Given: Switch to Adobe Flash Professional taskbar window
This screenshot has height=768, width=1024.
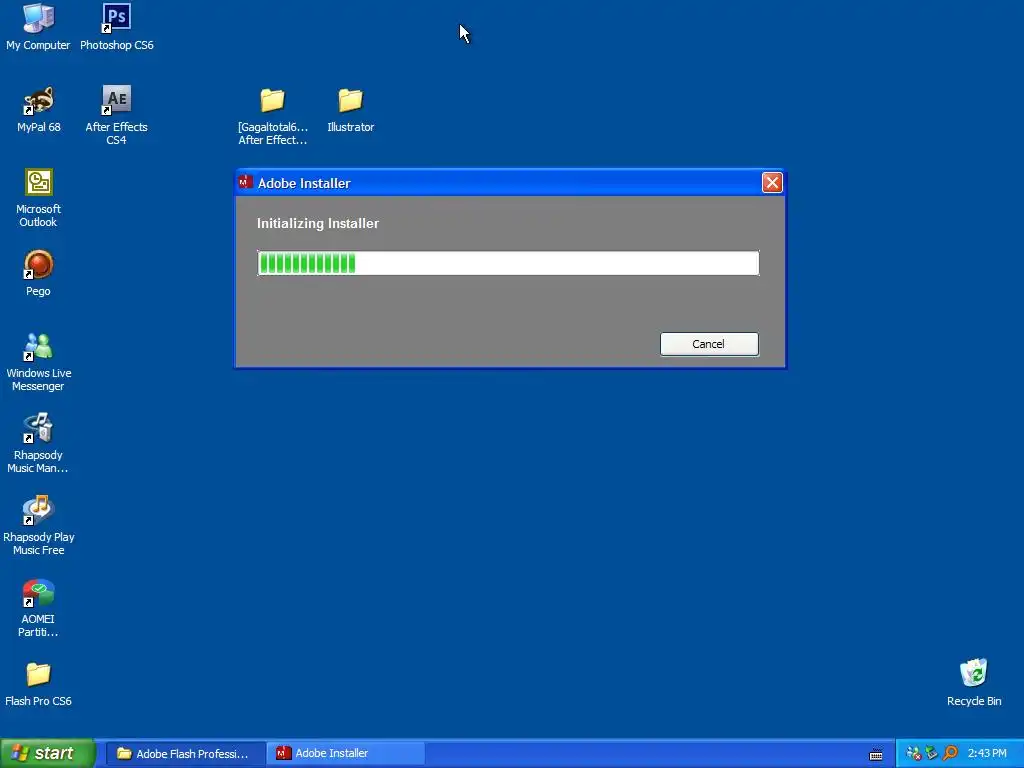Looking at the screenshot, I should pyautogui.click(x=184, y=754).
